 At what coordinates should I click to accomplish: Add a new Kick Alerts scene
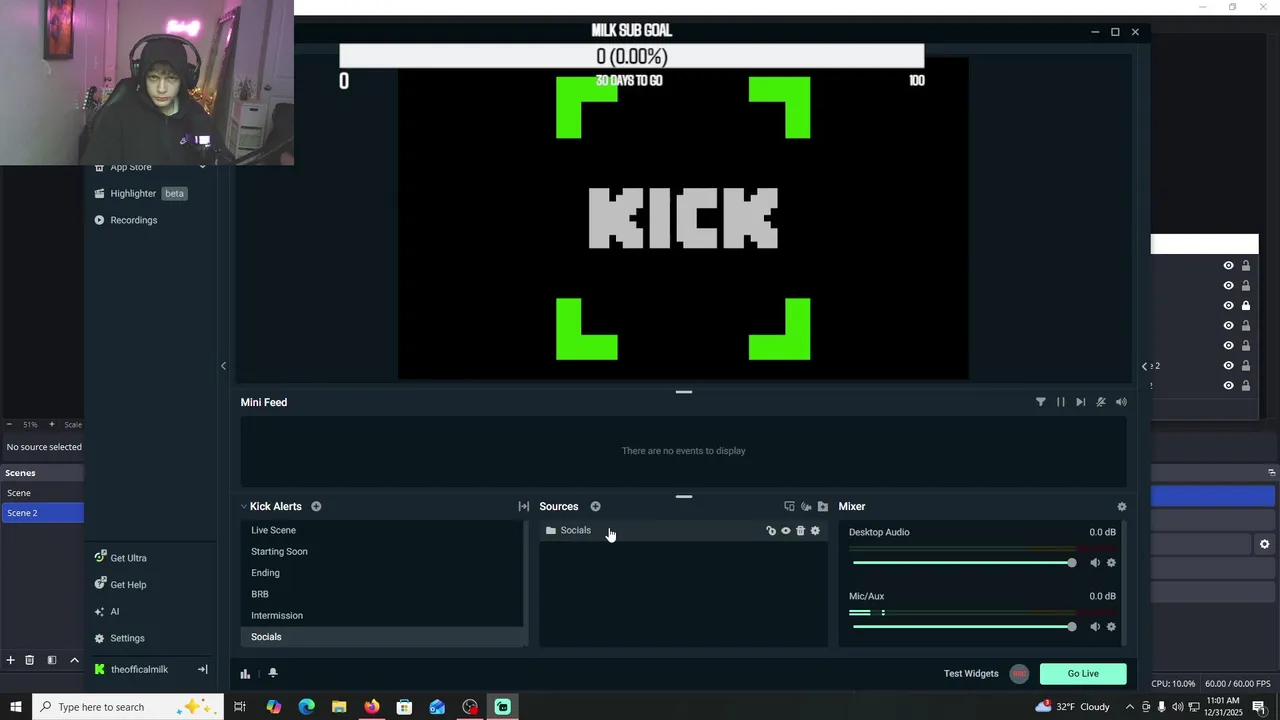click(316, 506)
